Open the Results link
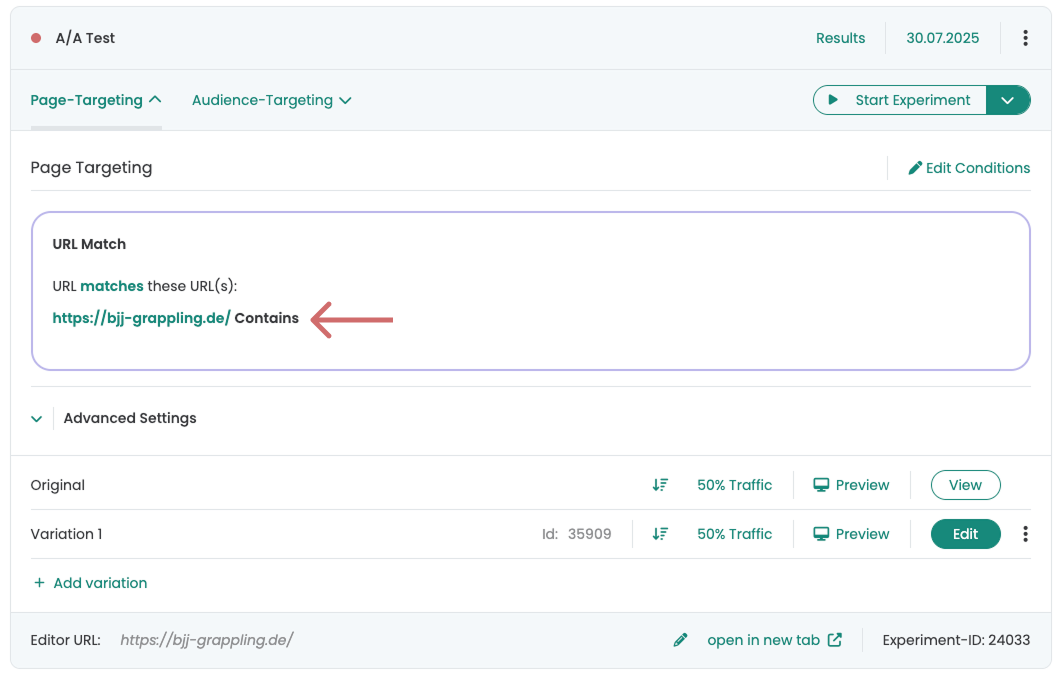This screenshot has width=1060, height=677. [840, 38]
